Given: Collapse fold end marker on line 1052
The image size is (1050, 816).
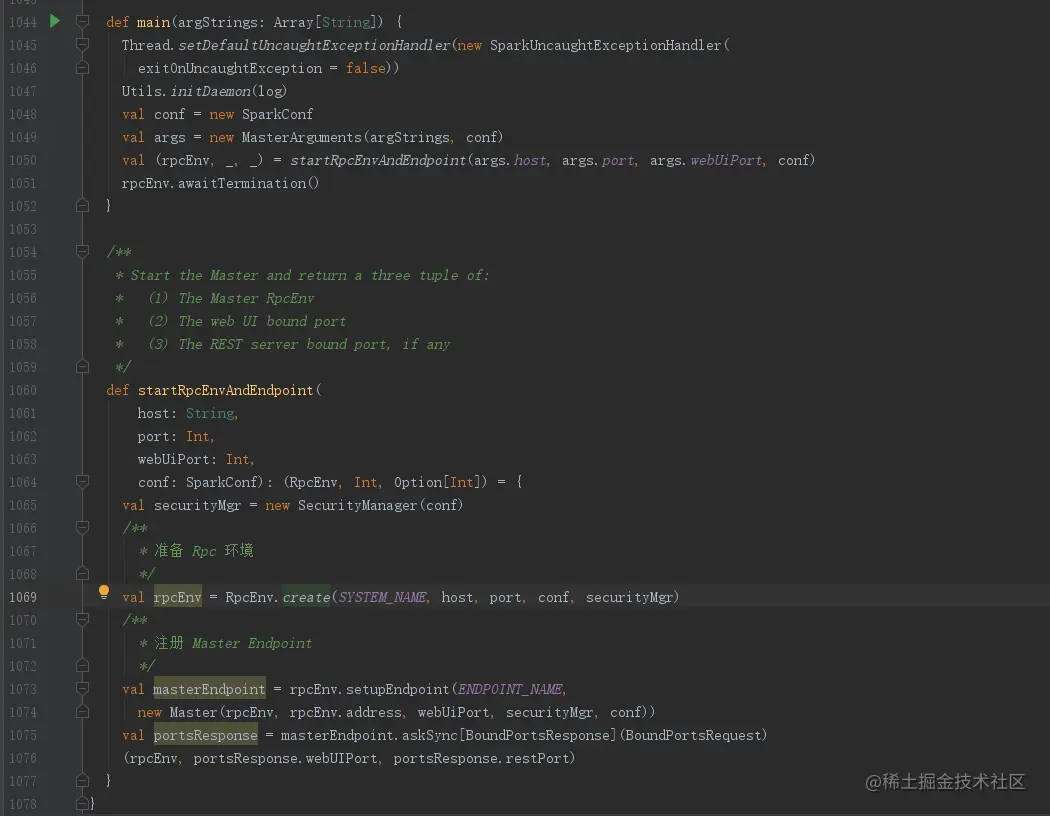Looking at the screenshot, I should [82, 206].
